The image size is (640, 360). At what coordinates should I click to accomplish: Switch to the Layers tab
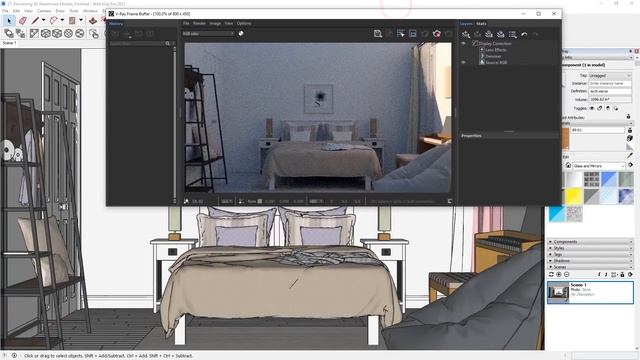[x=466, y=24]
